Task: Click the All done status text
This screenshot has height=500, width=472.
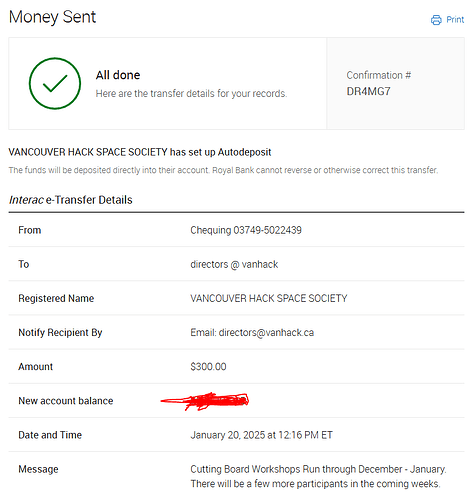Action: (118, 75)
